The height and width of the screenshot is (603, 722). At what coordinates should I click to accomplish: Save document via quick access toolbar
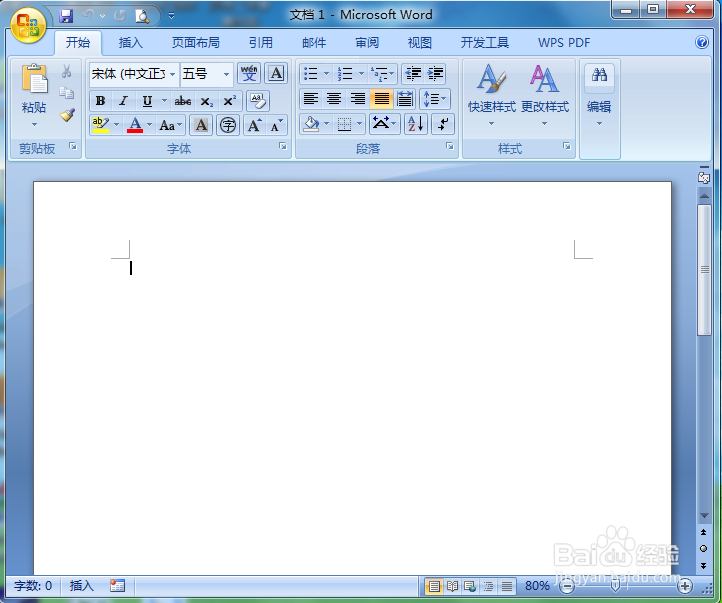(66, 16)
